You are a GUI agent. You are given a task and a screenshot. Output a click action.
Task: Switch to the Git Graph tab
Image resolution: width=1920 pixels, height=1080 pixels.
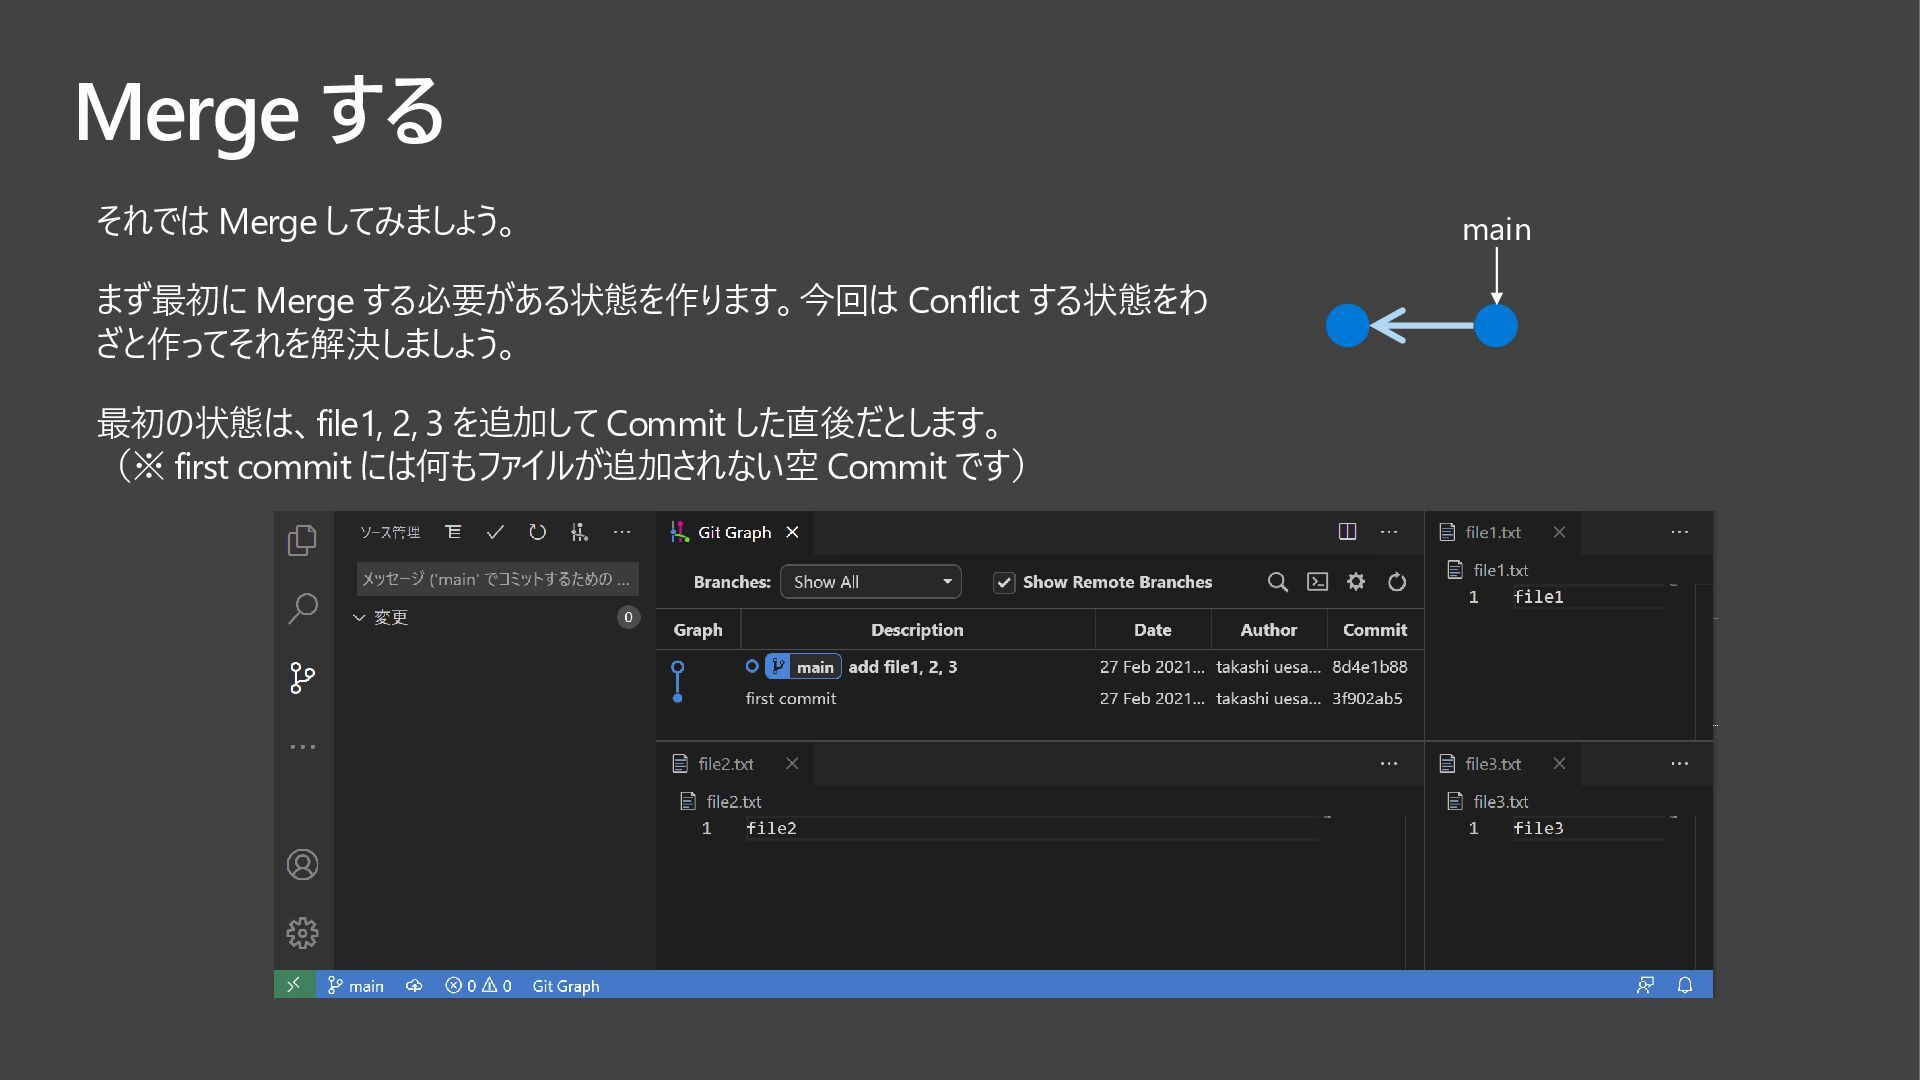coord(734,532)
